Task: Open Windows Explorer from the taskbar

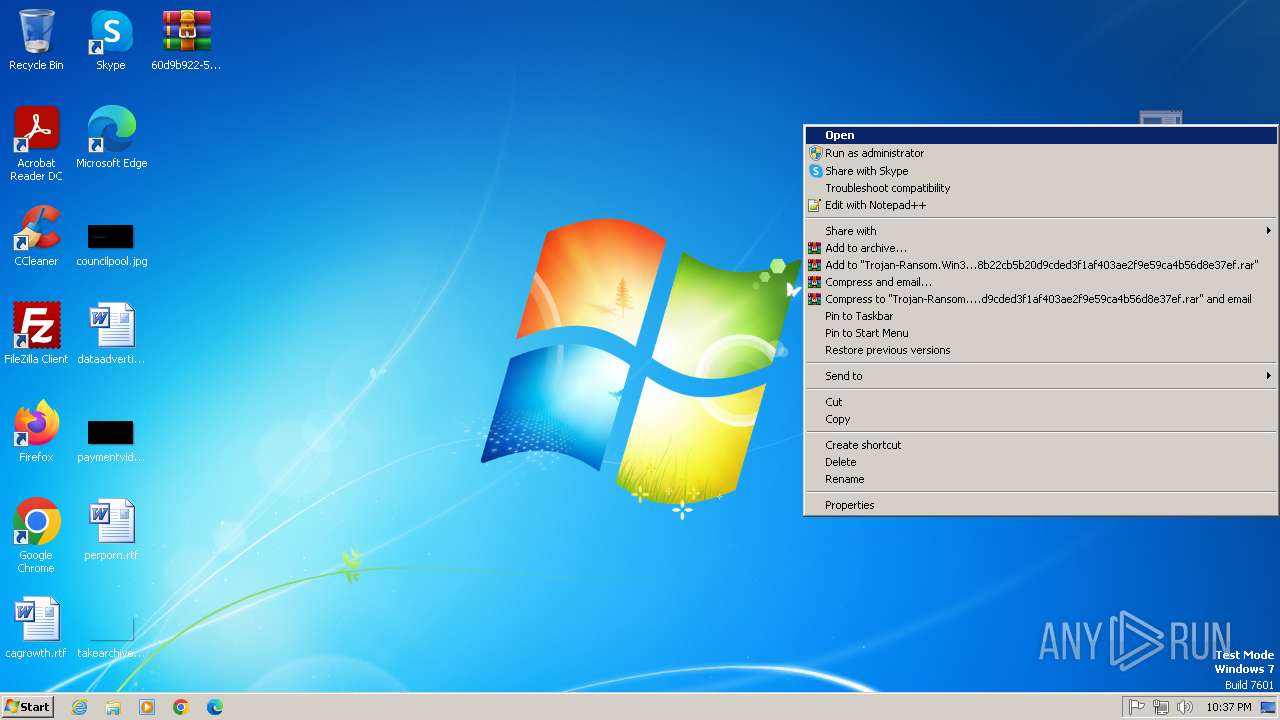Action: click(113, 707)
